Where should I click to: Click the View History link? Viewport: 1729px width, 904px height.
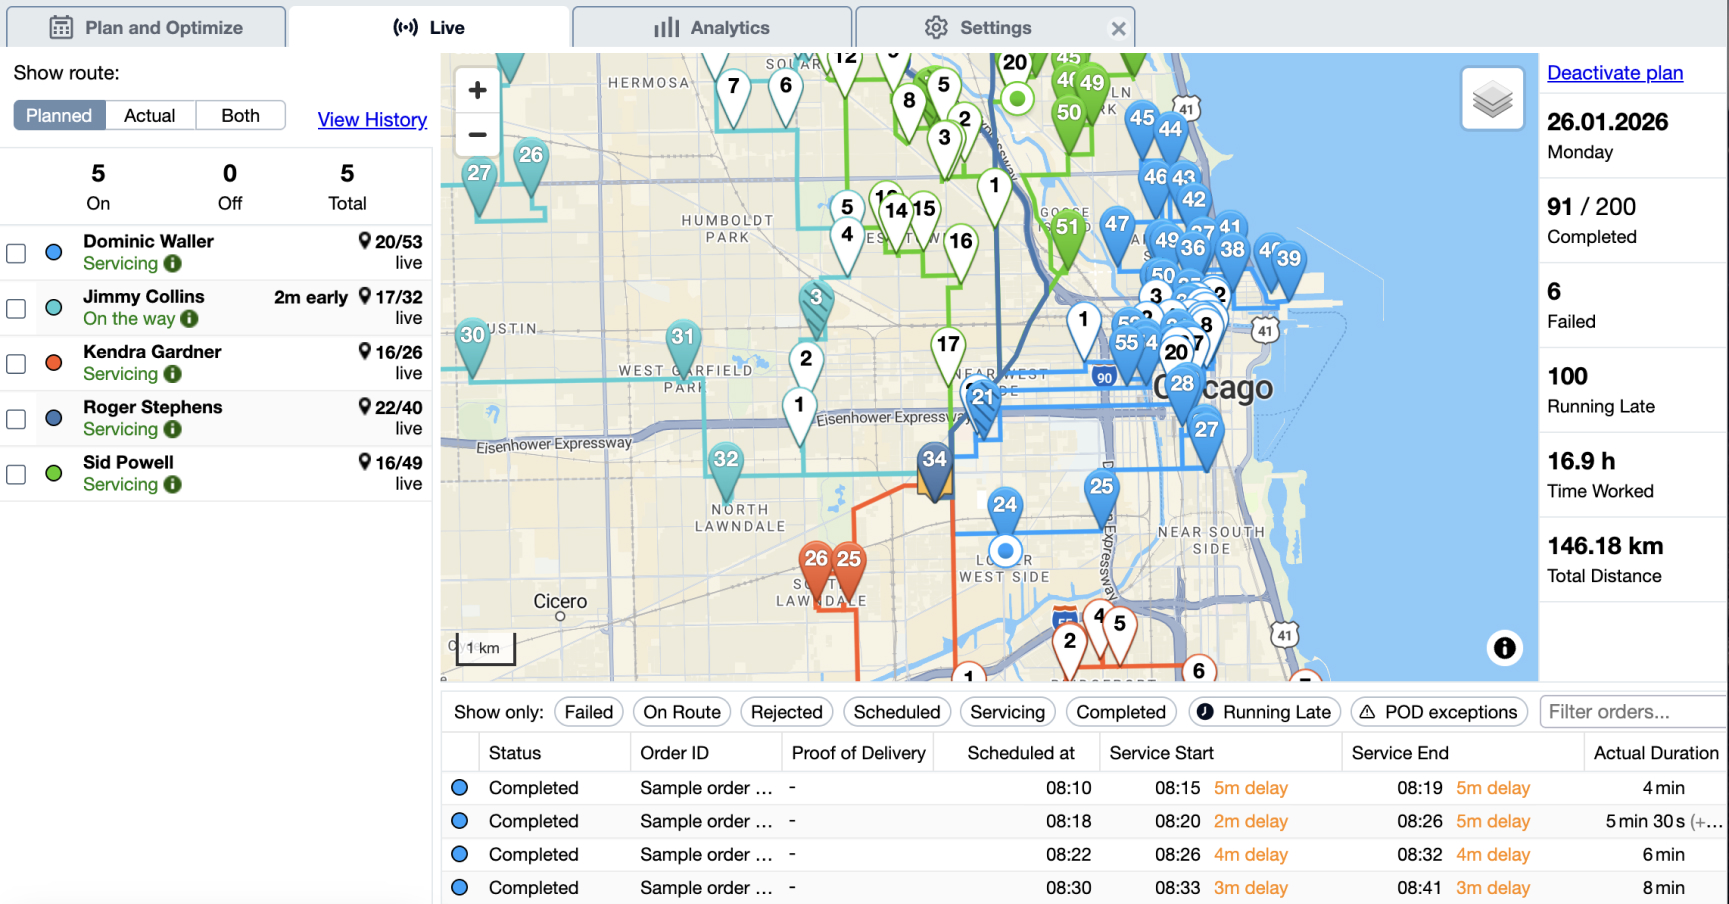click(x=372, y=120)
